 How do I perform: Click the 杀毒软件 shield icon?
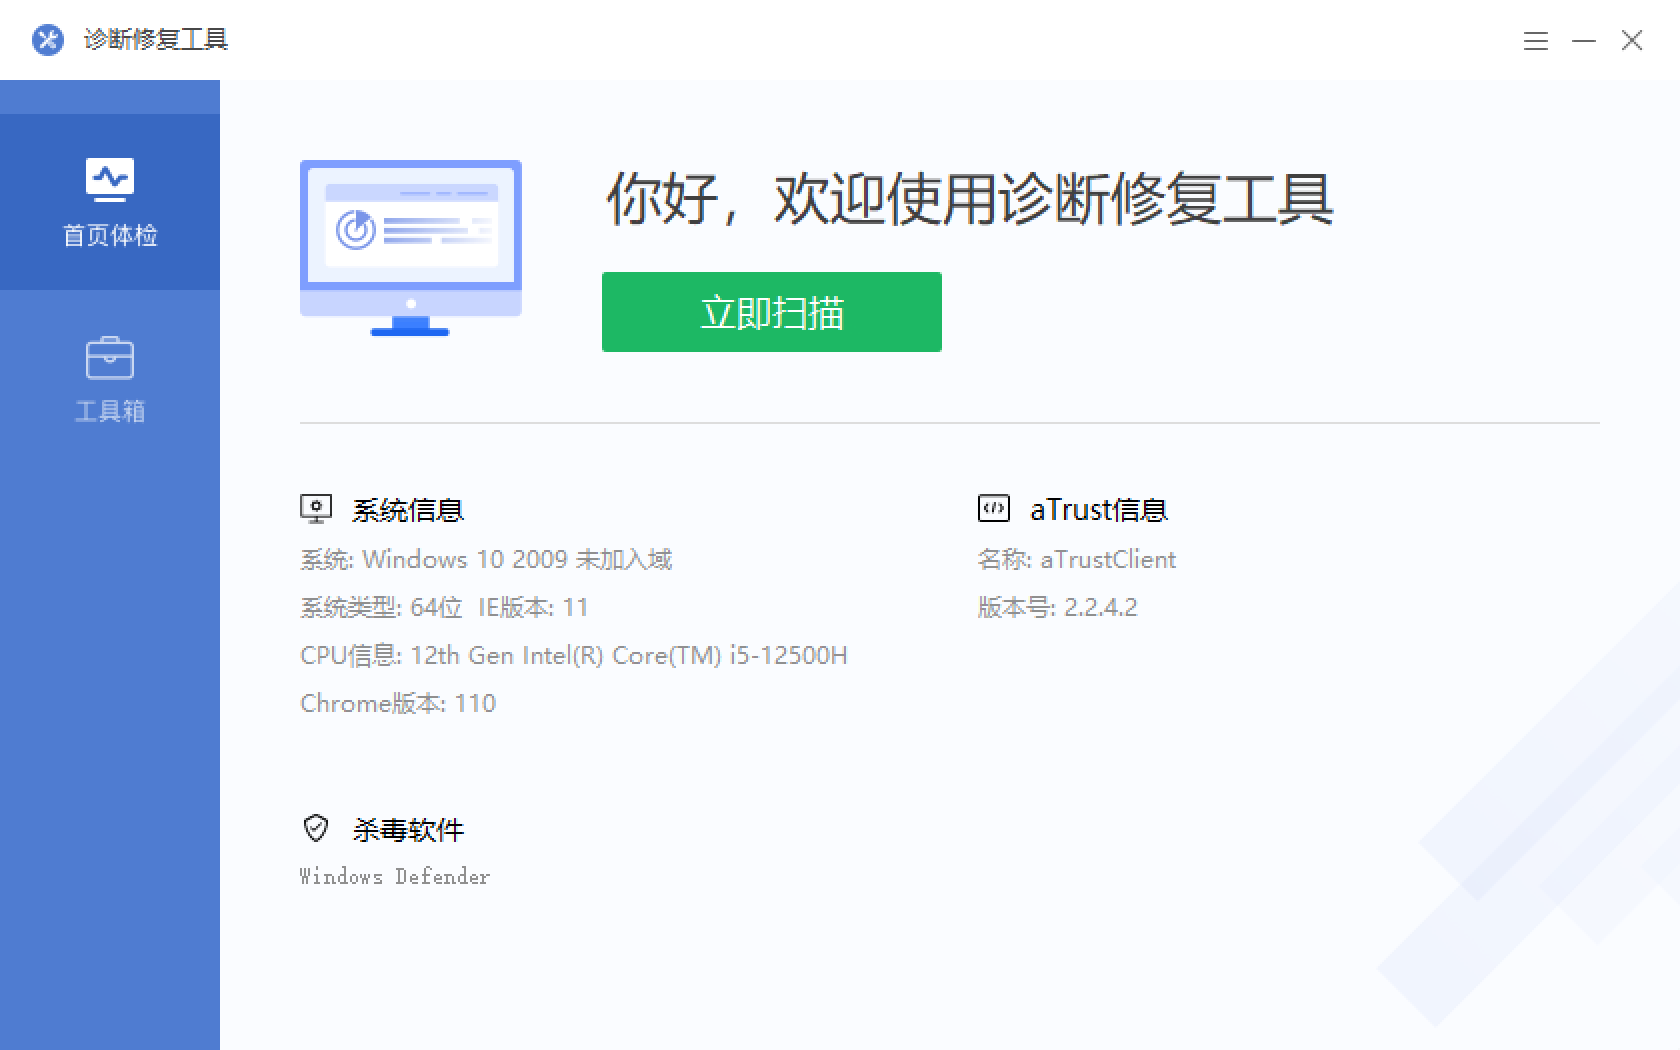(316, 828)
